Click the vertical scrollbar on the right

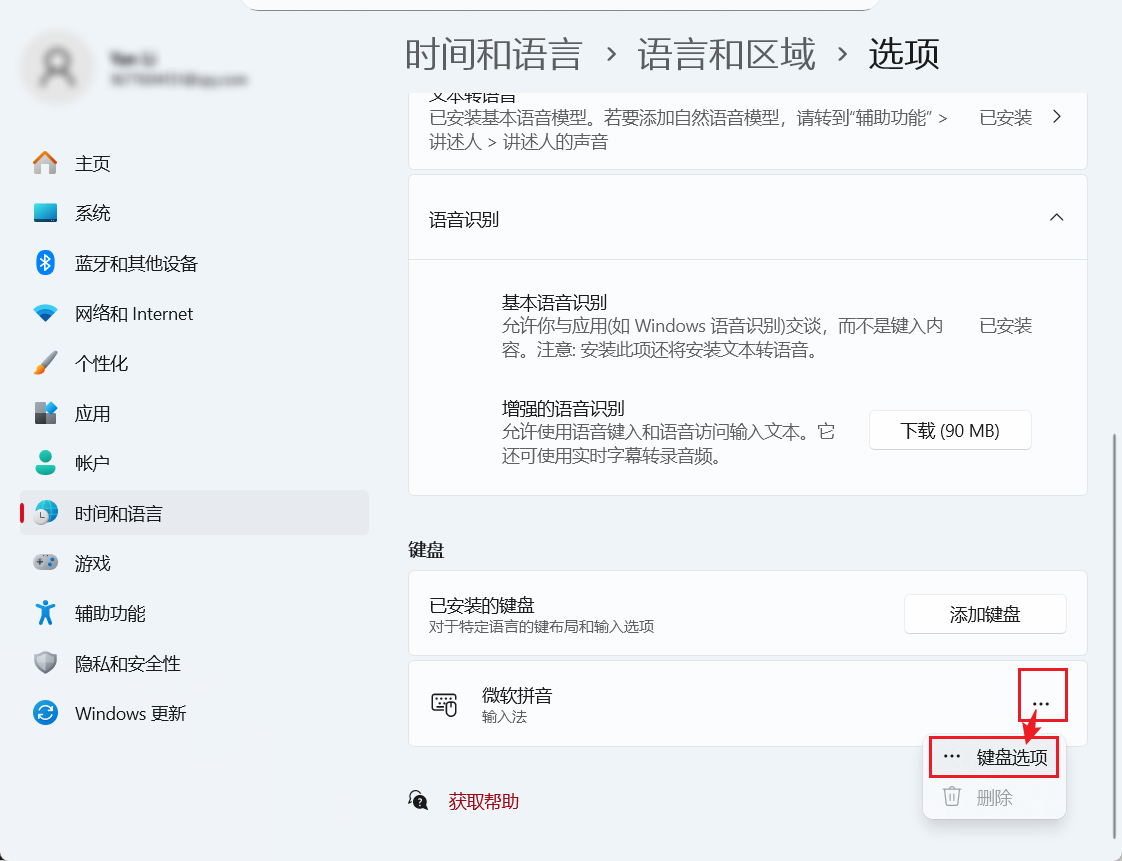(1114, 635)
